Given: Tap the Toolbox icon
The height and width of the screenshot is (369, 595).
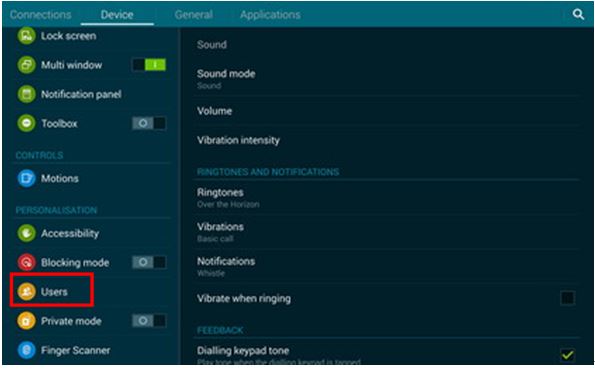Looking at the screenshot, I should [26, 123].
